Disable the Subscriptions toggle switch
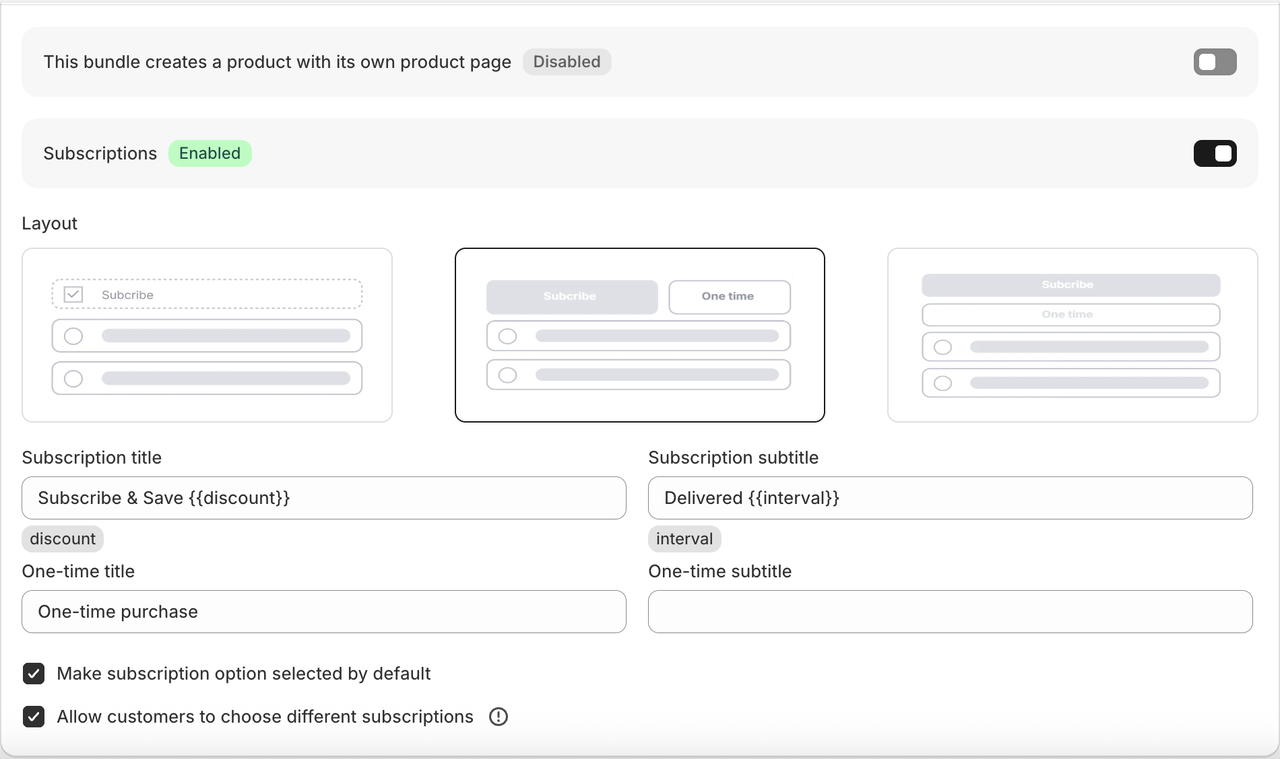Image resolution: width=1280 pixels, height=759 pixels. pyautogui.click(x=1214, y=154)
